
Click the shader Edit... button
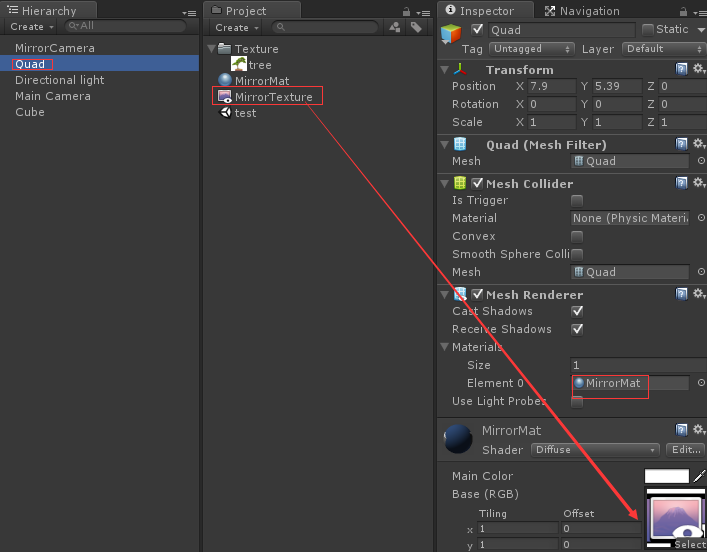[685, 450]
